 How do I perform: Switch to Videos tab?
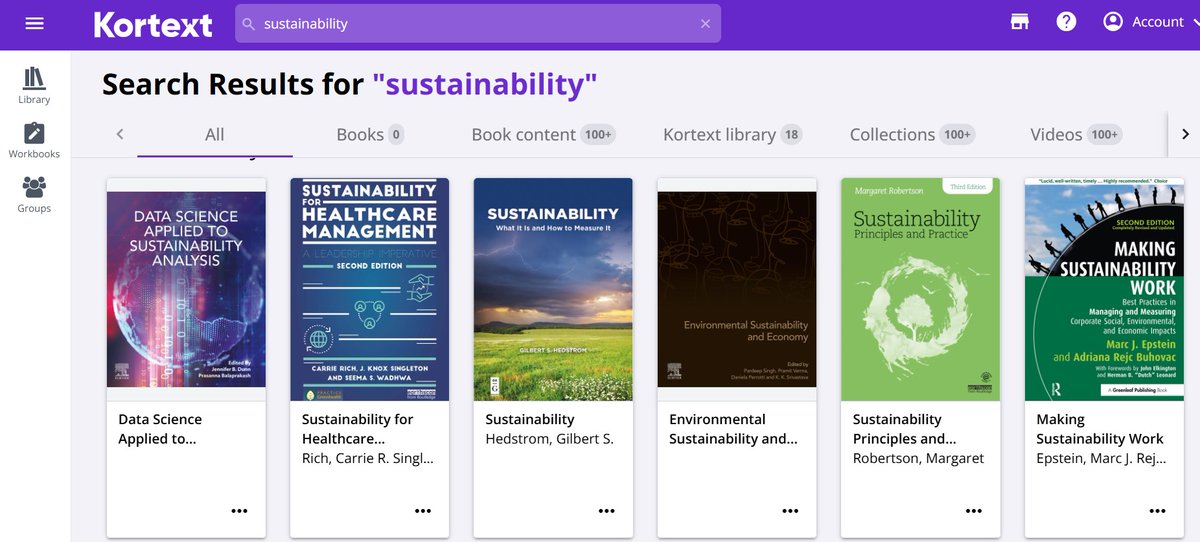click(x=1076, y=134)
